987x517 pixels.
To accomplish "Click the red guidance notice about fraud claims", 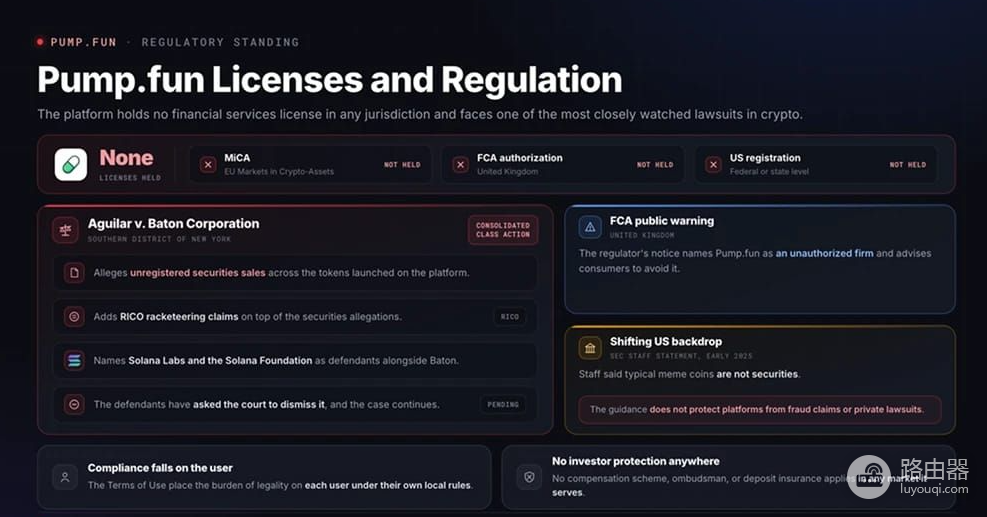I will [x=760, y=409].
